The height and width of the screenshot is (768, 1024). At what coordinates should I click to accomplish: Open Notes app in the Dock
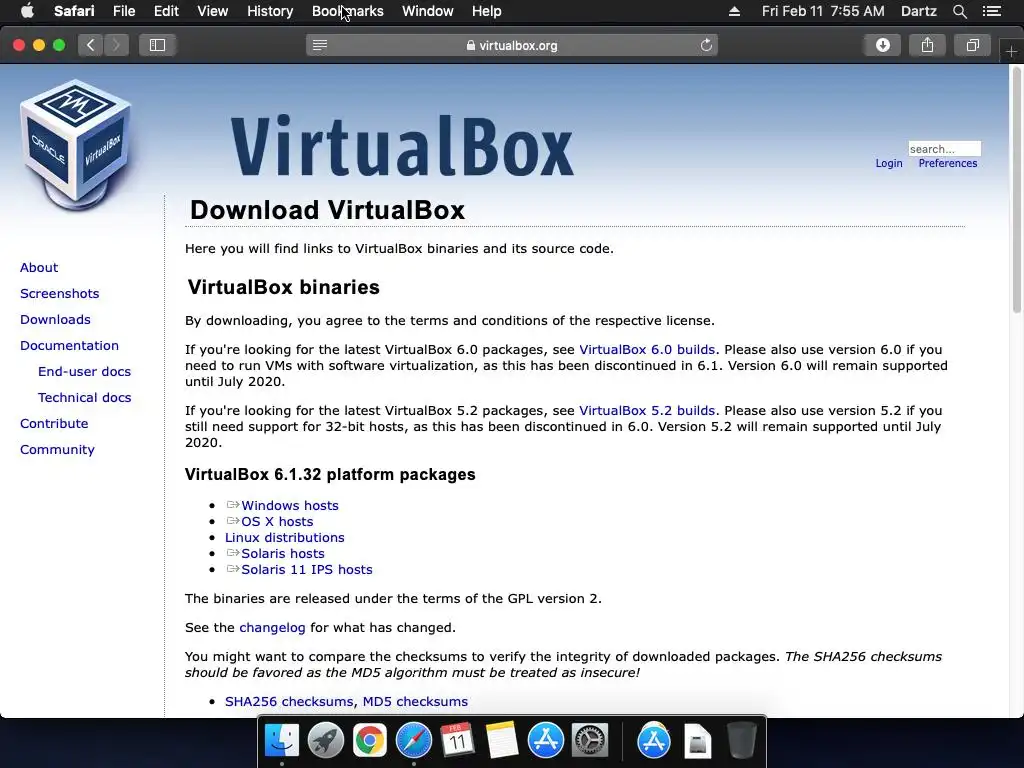(x=502, y=741)
